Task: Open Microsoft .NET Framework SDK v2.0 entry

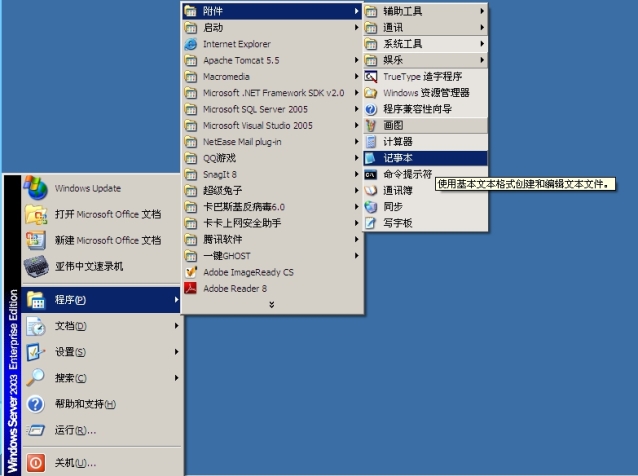Action: point(272,93)
